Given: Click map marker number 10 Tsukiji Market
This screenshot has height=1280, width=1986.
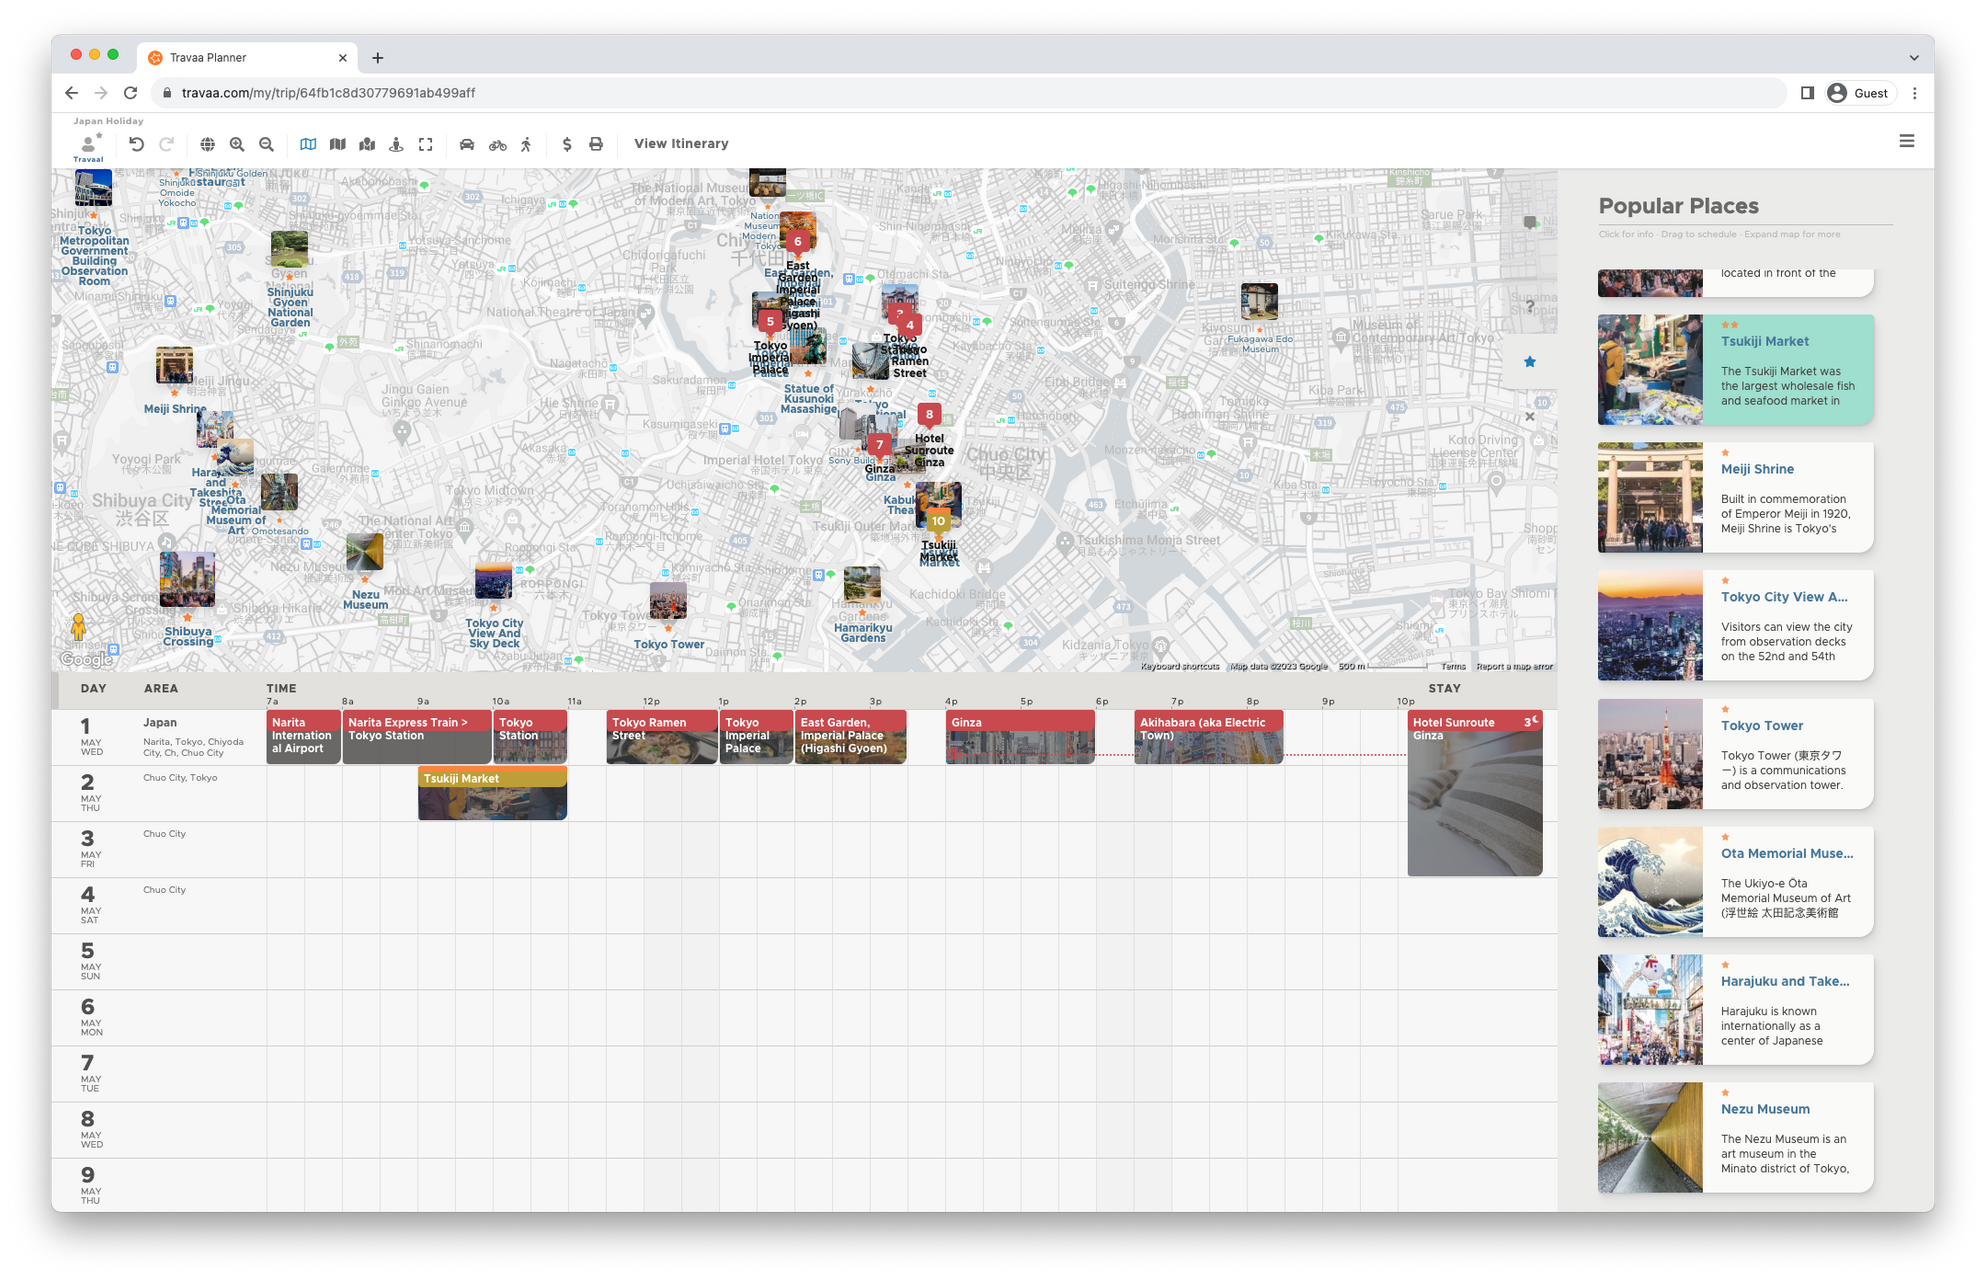Looking at the screenshot, I should coord(938,521).
